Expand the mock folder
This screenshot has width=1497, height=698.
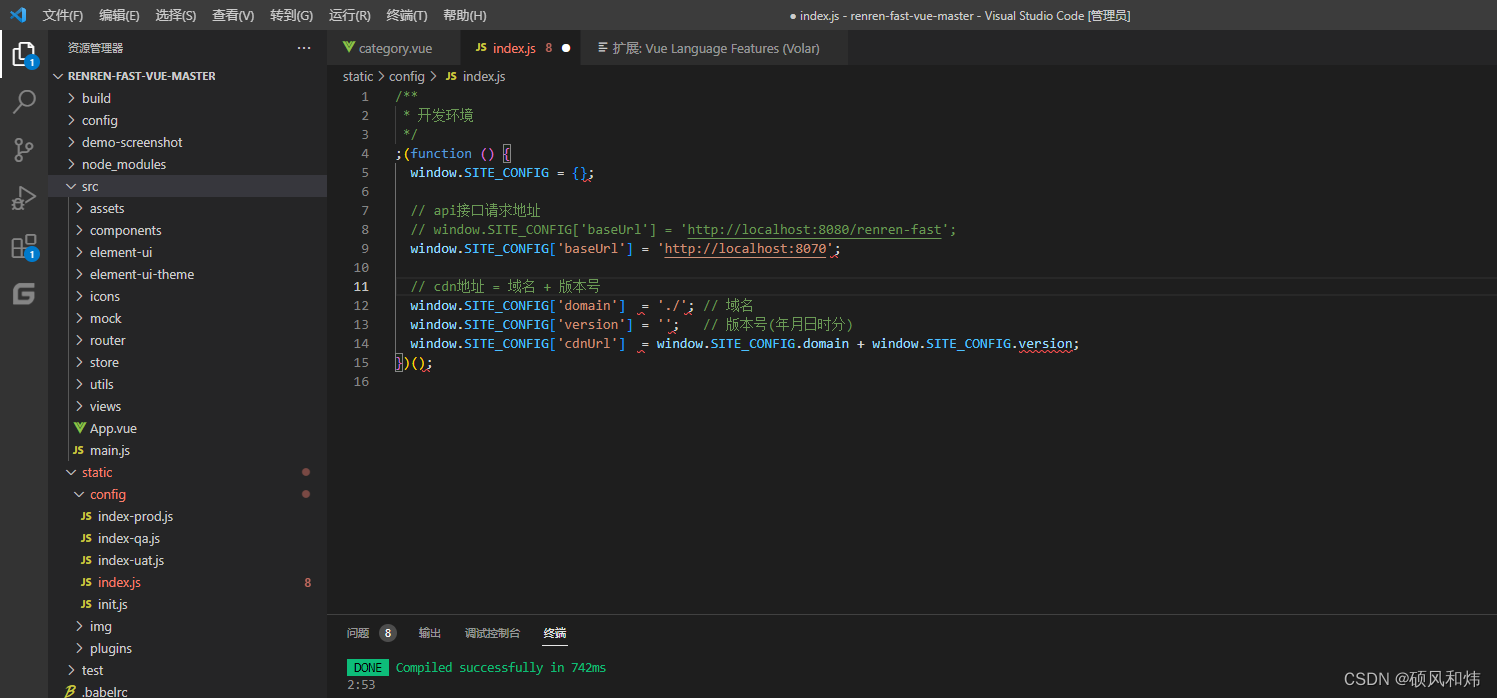coord(187,318)
